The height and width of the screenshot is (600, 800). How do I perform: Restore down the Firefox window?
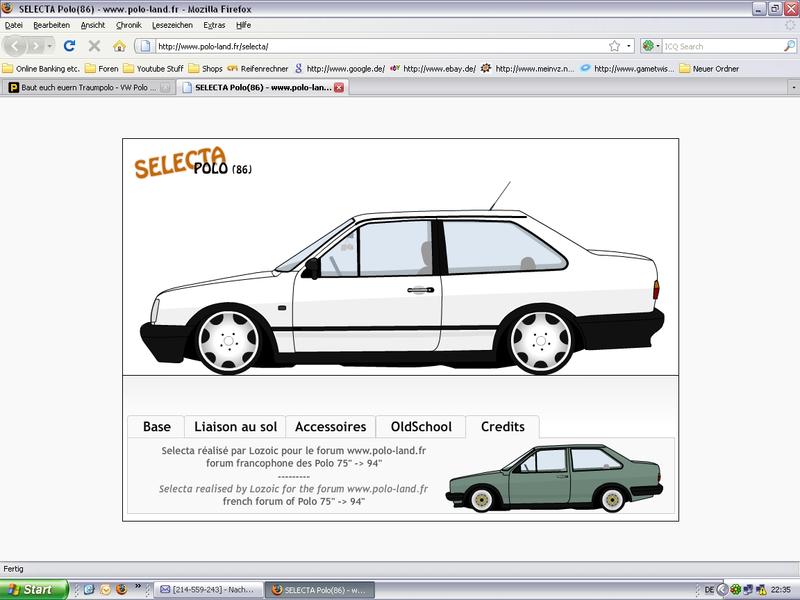tap(776, 9)
